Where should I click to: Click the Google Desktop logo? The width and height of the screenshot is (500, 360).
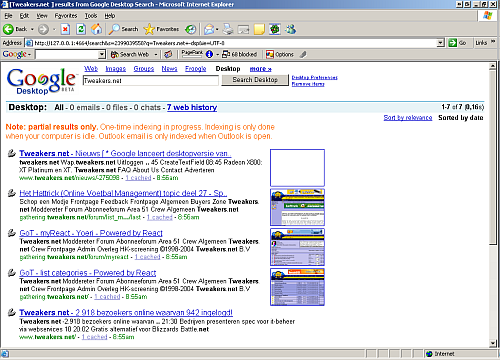(41, 82)
